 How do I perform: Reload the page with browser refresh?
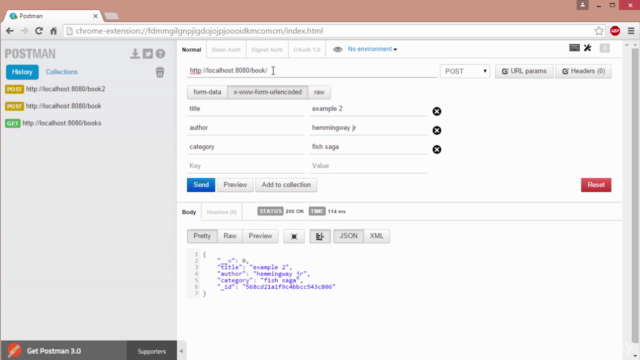(39, 31)
